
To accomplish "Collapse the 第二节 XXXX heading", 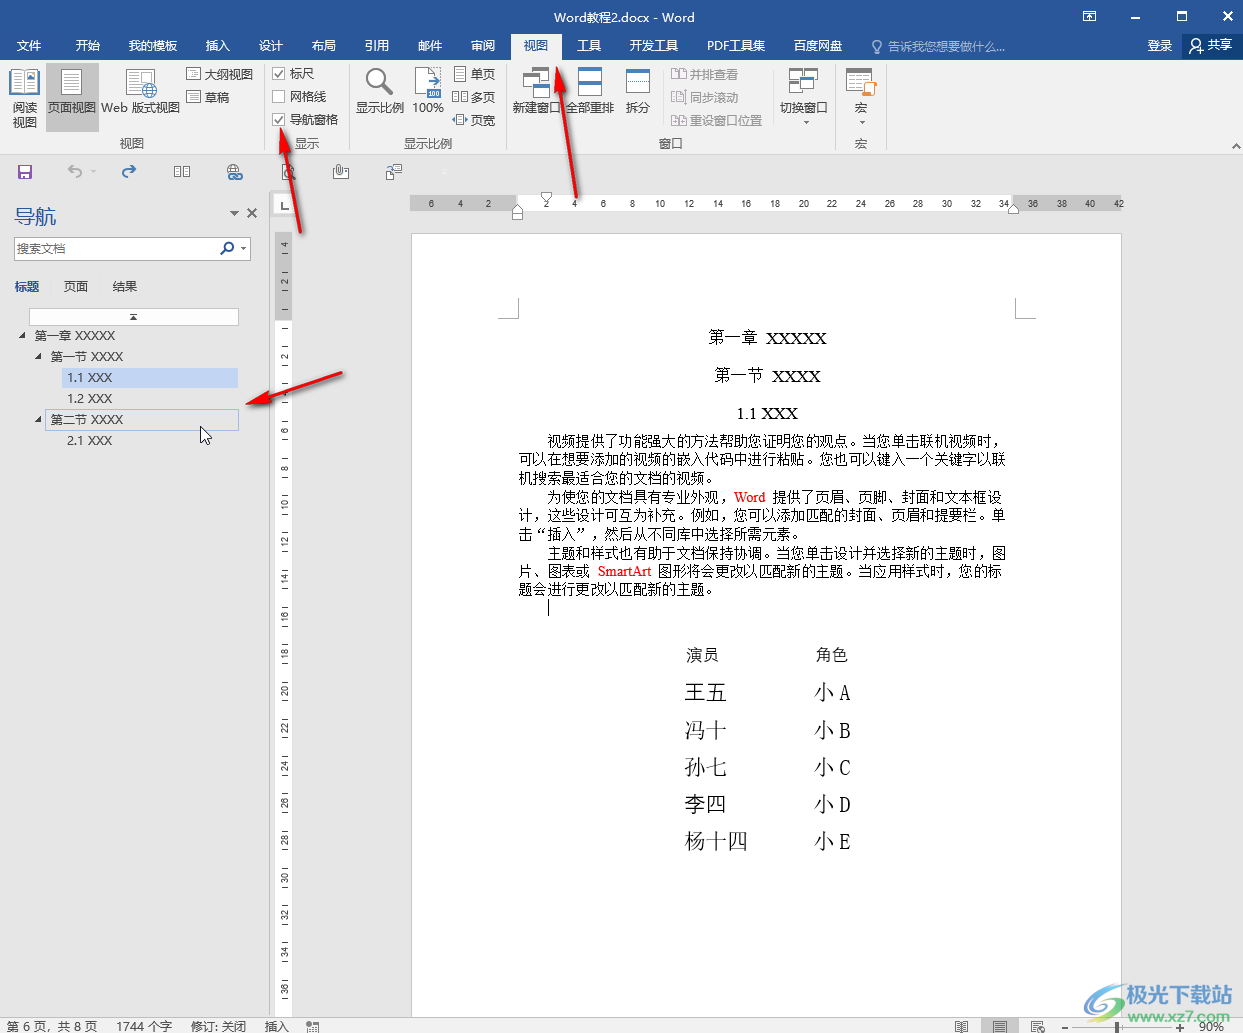I will pos(39,419).
